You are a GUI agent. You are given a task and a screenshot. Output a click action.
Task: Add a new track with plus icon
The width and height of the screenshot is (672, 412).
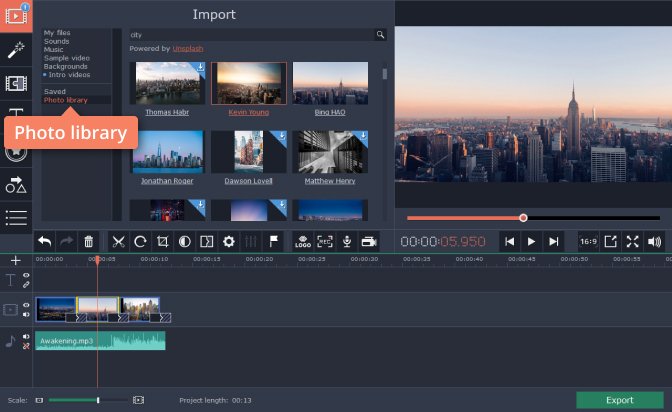[15, 260]
